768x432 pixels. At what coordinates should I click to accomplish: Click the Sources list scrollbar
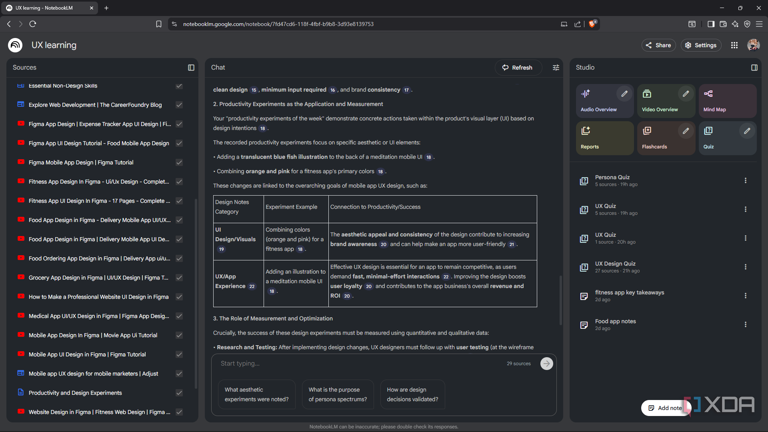tap(196, 294)
